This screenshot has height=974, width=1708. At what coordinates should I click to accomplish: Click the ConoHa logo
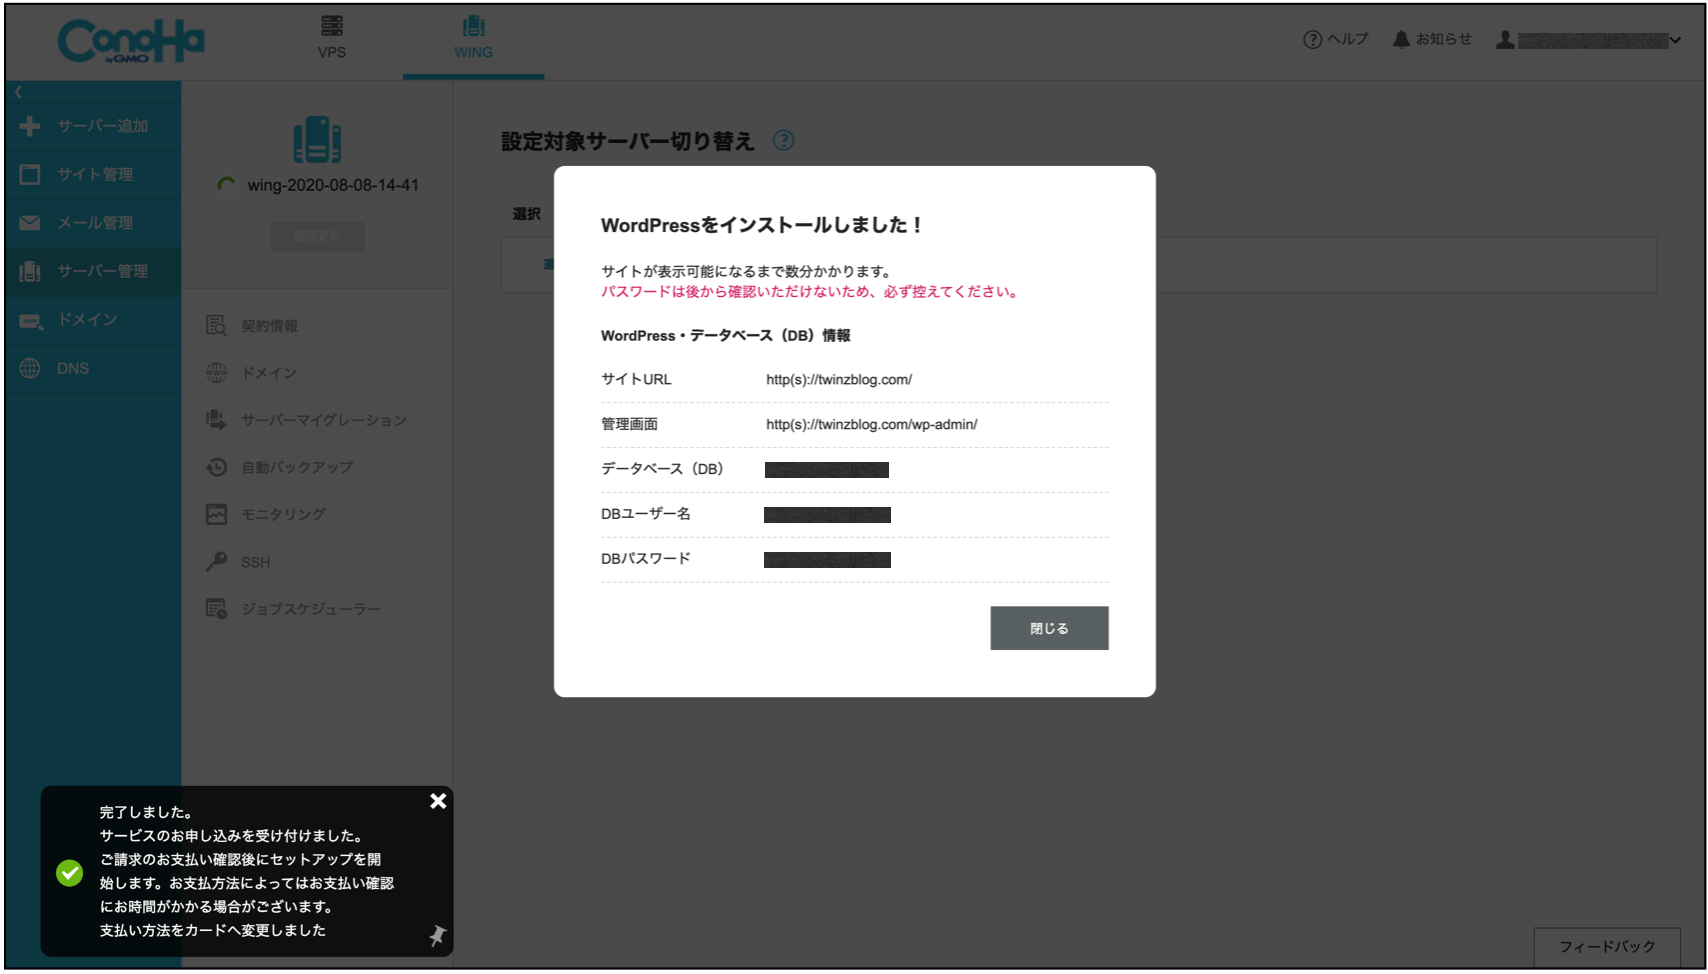[x=130, y=42]
